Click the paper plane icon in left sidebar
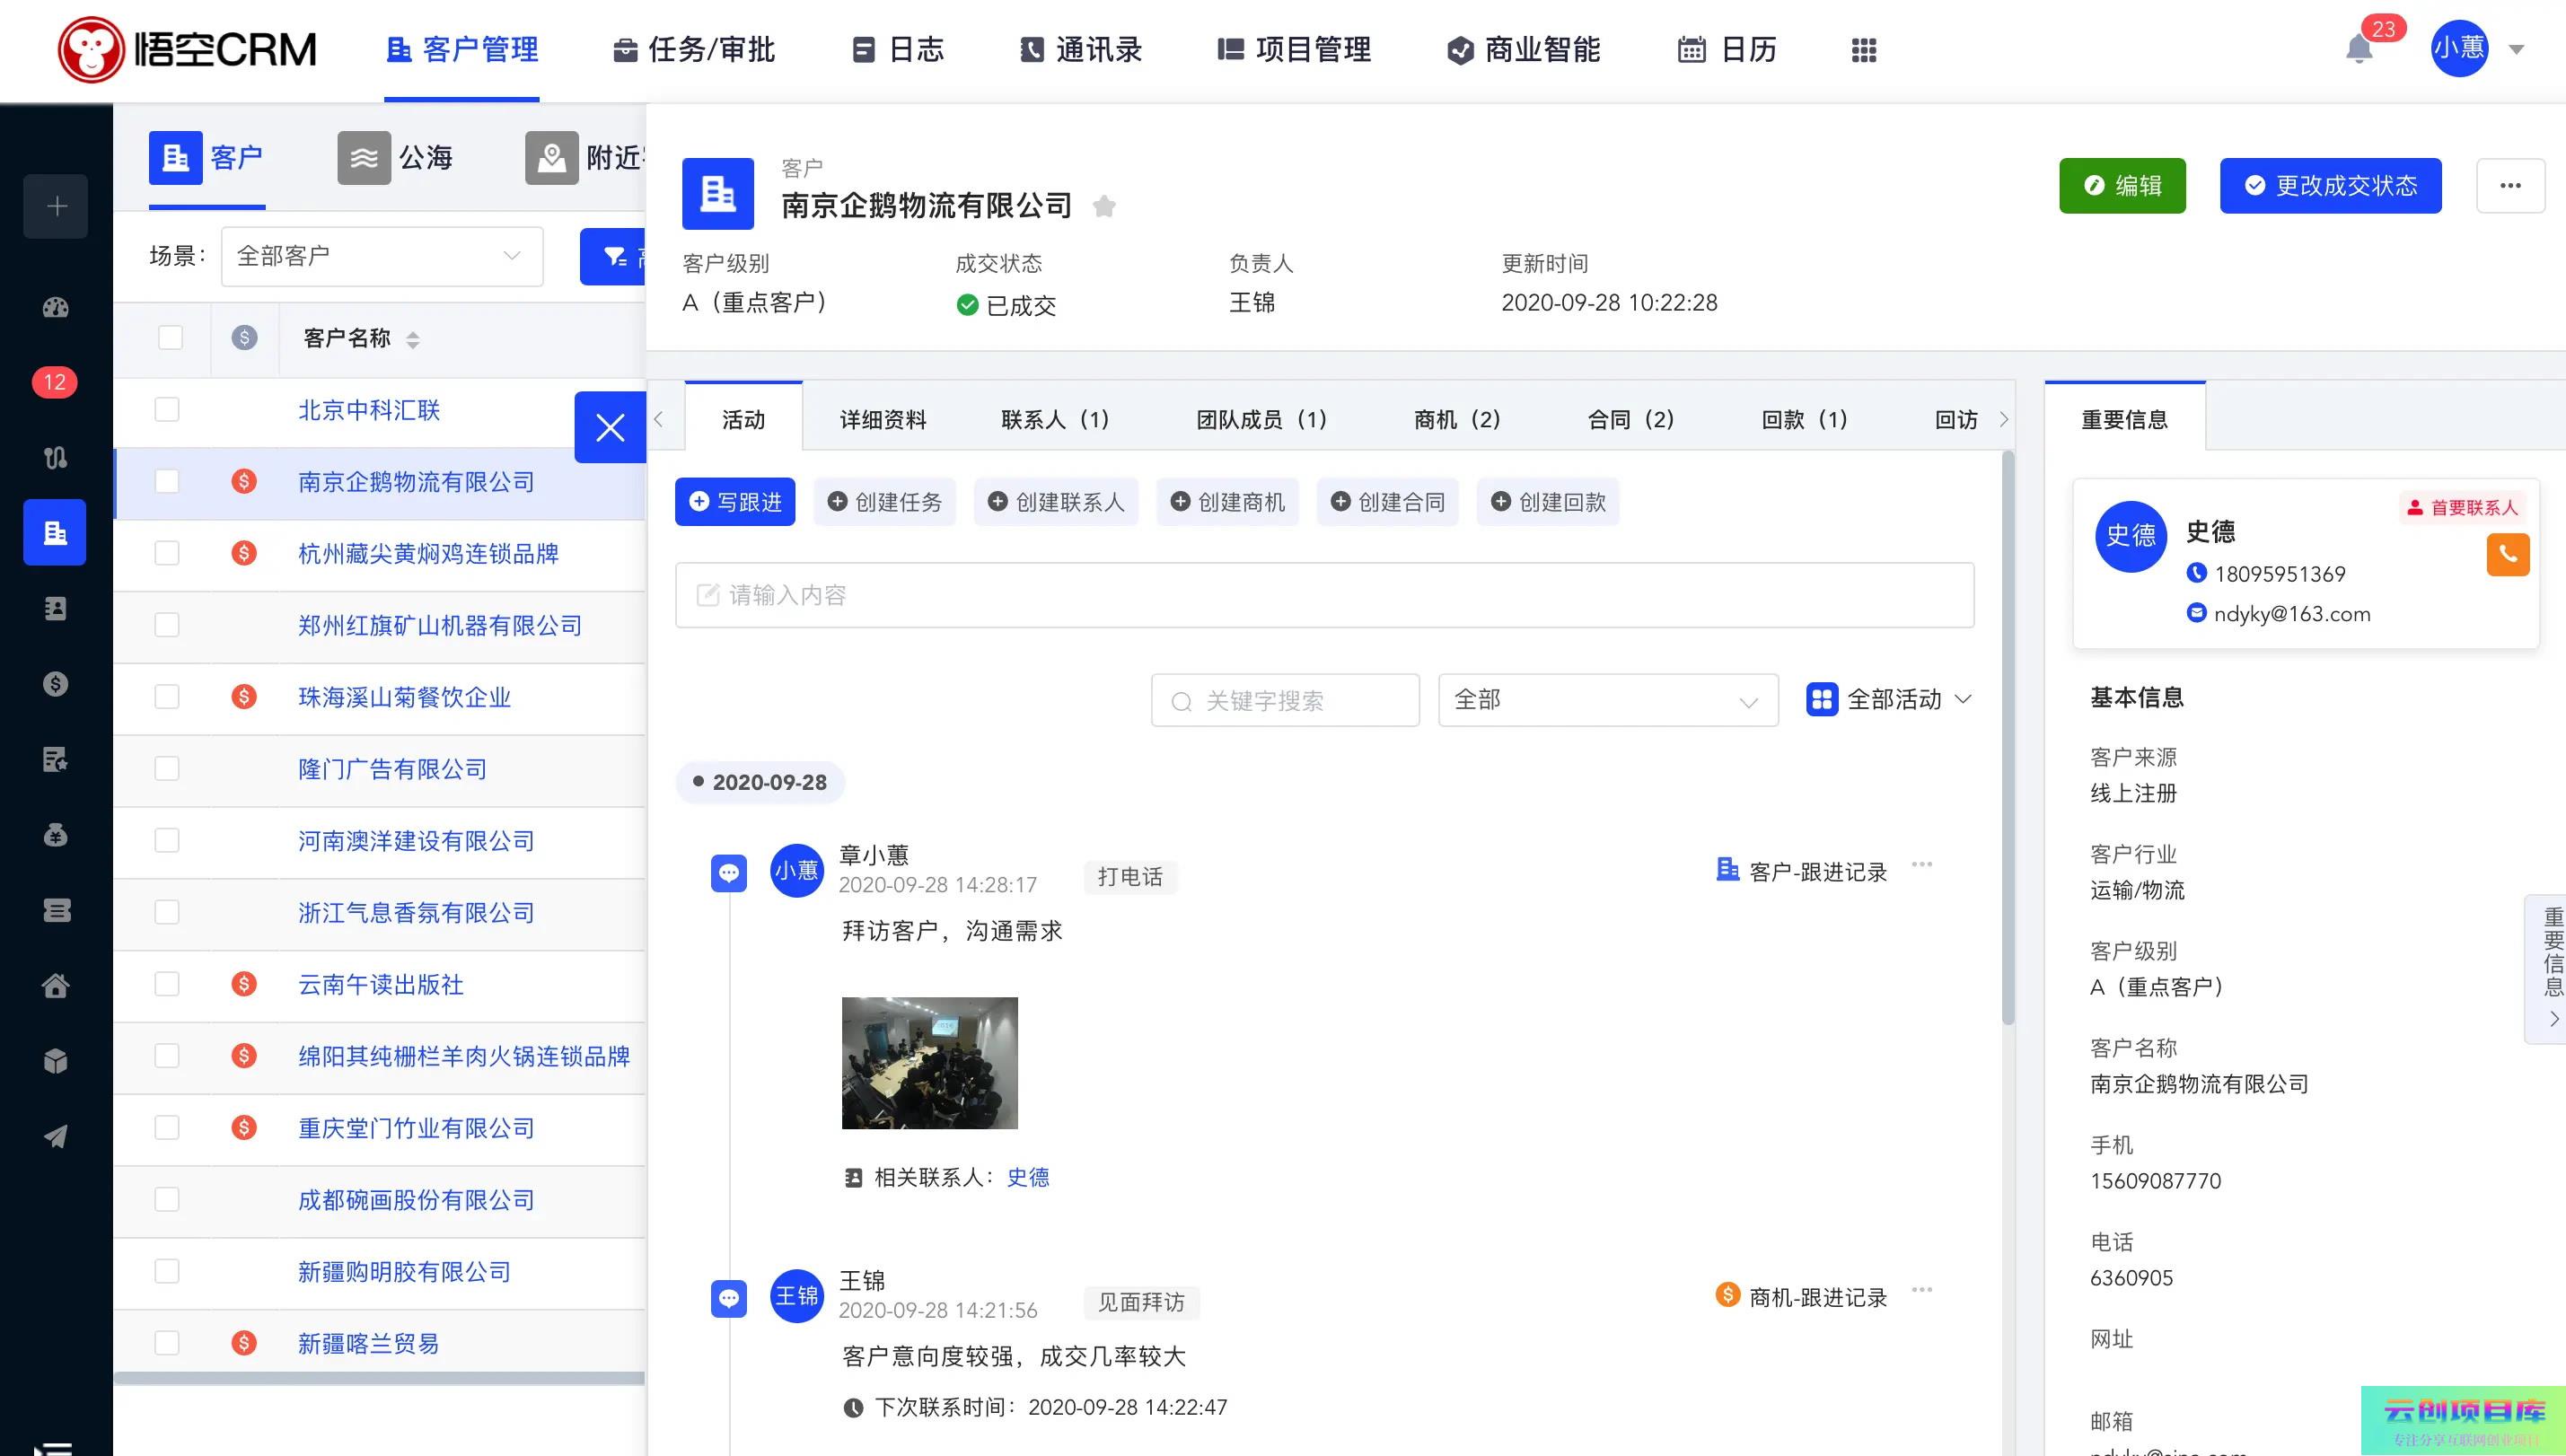The width and height of the screenshot is (2566, 1456). pyautogui.click(x=56, y=1136)
